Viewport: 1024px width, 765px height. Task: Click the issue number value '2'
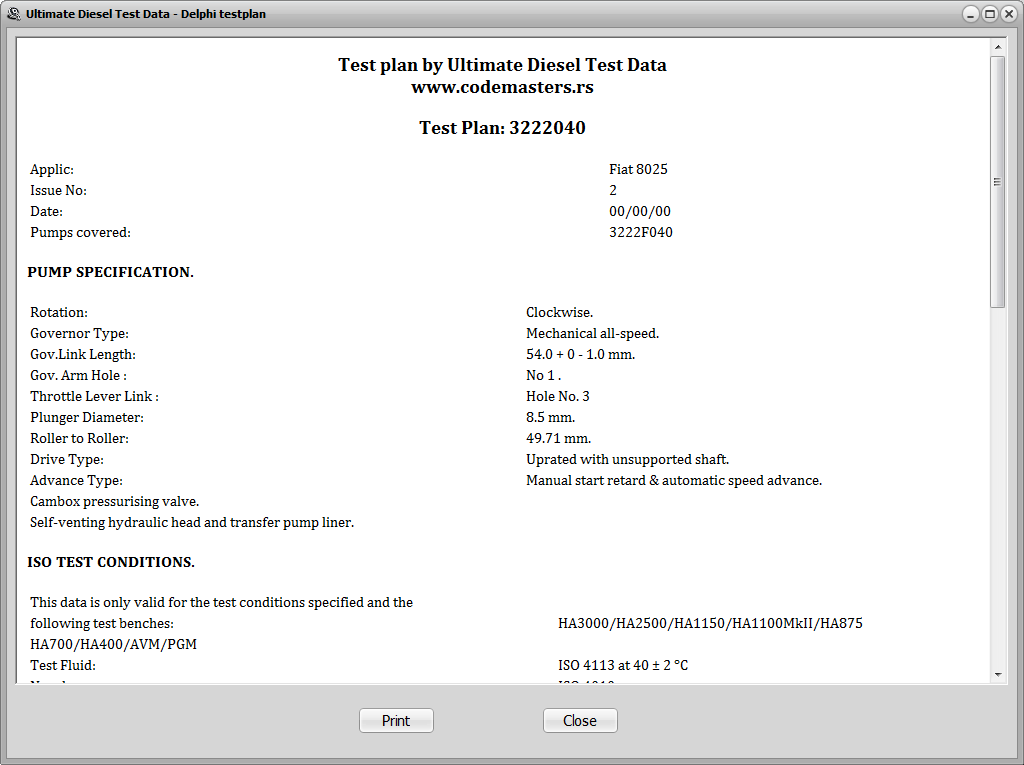[613, 190]
